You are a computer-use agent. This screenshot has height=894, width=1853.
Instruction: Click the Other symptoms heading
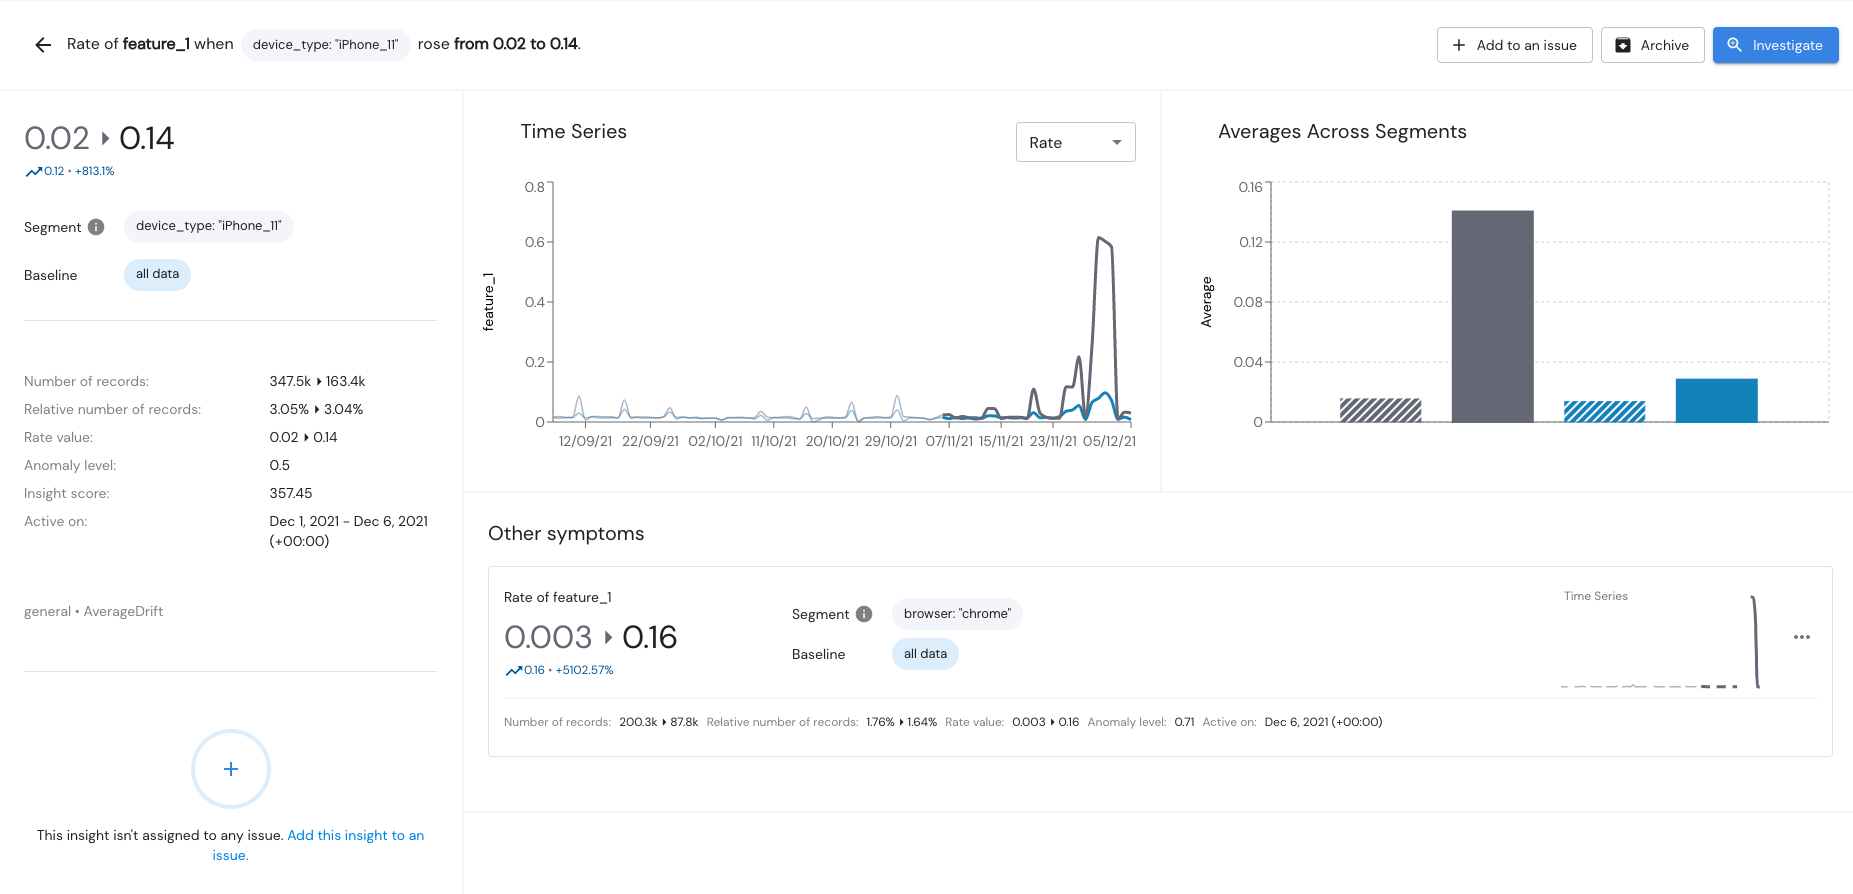(x=566, y=533)
